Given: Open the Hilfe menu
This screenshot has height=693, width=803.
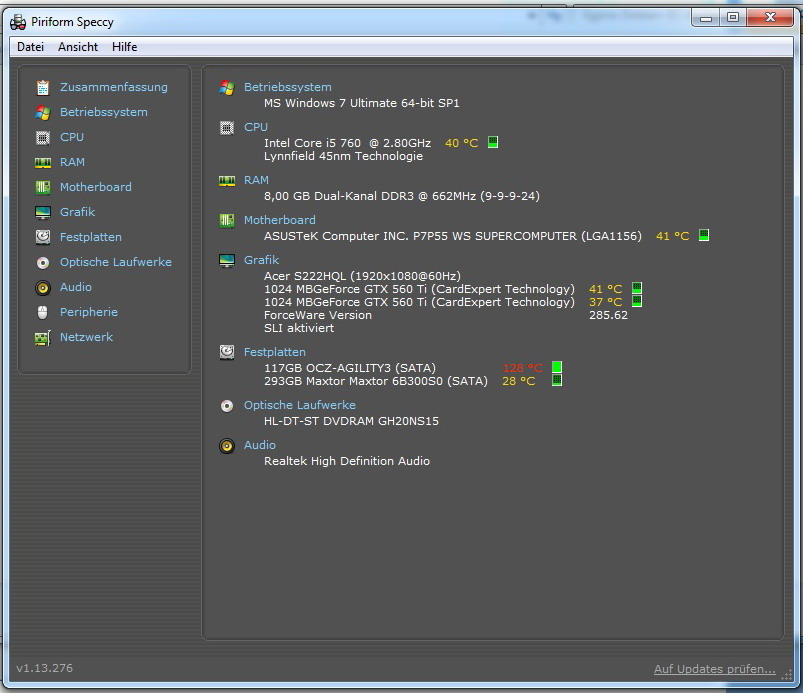Looking at the screenshot, I should click(x=124, y=47).
